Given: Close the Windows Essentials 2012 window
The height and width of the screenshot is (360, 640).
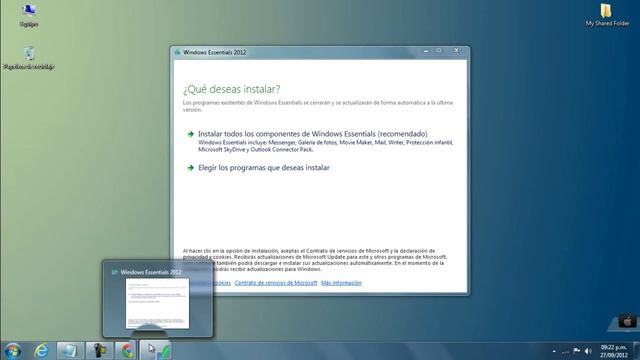Looking at the screenshot, I should click(x=456, y=51).
